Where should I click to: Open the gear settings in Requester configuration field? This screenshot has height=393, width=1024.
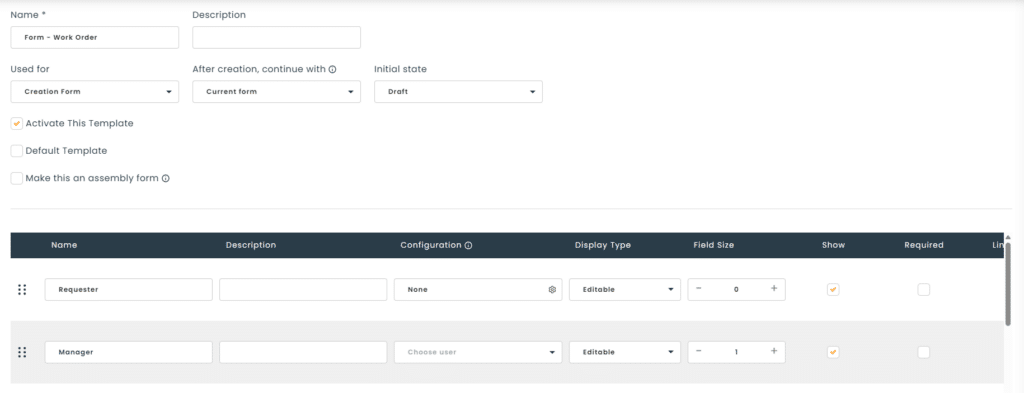552,289
